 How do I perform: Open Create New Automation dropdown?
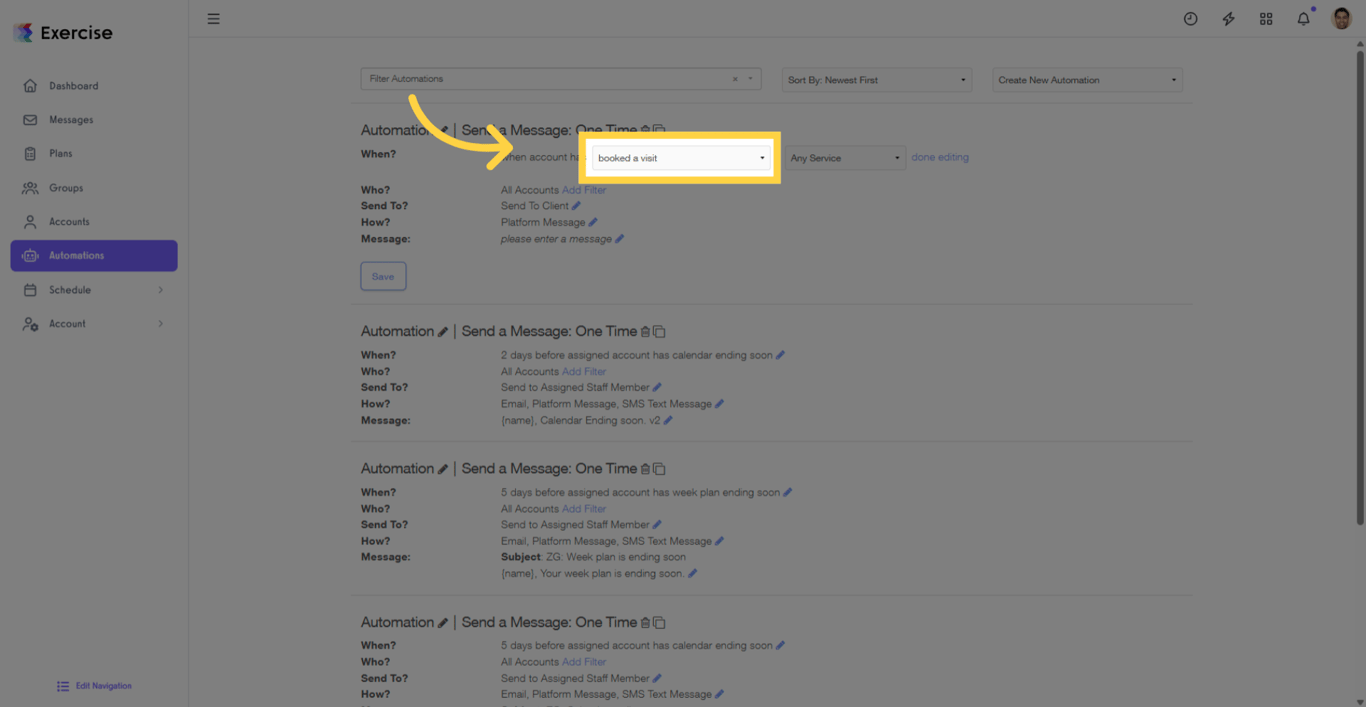click(x=1086, y=80)
